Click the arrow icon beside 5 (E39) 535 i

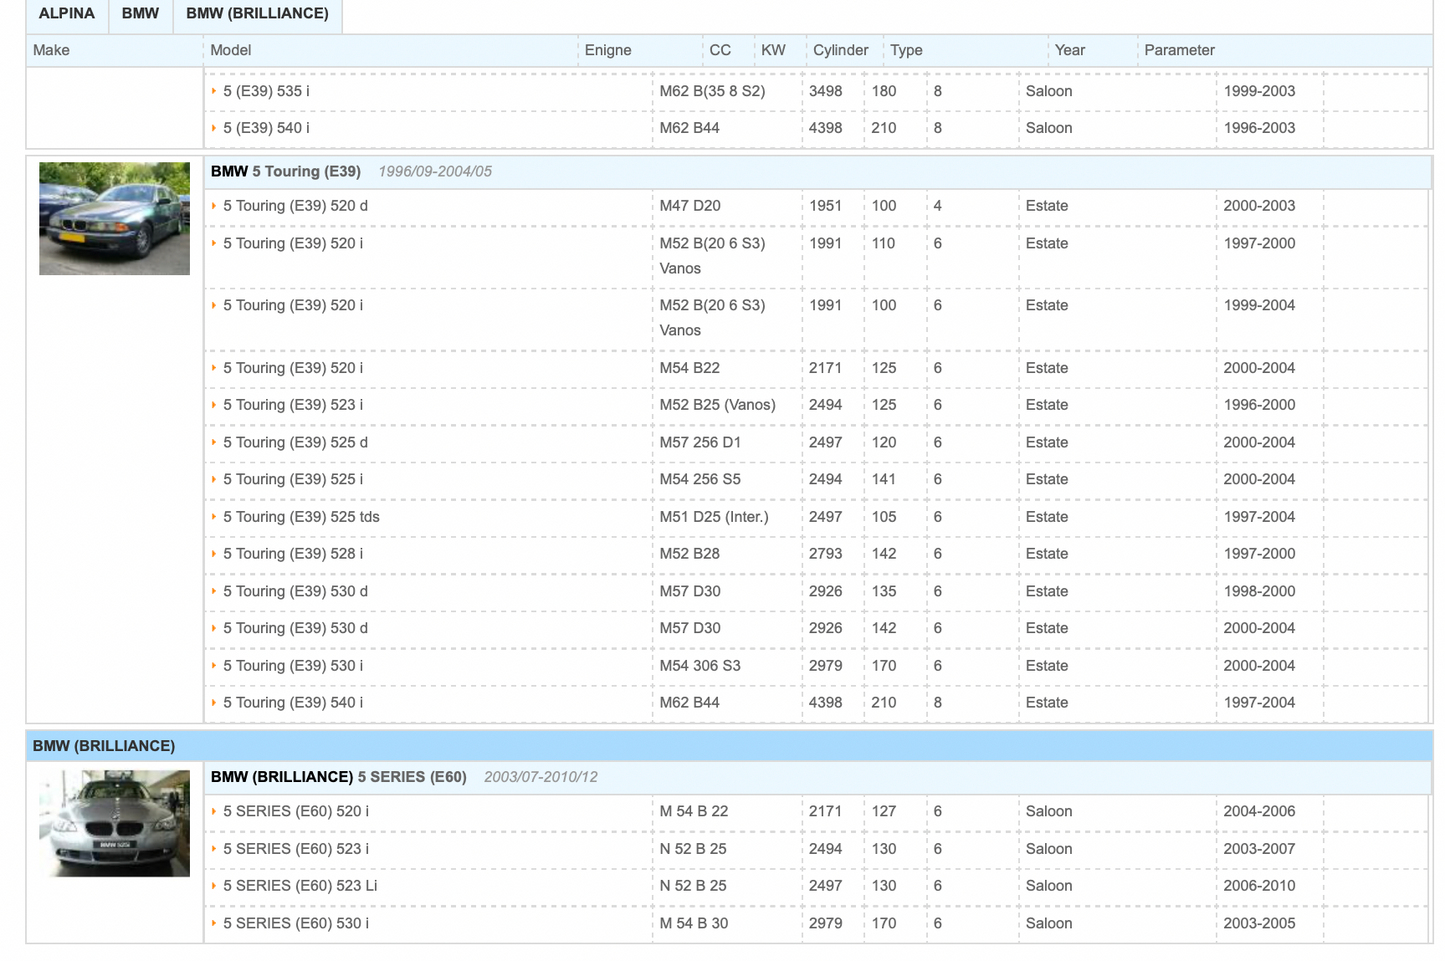tap(214, 91)
